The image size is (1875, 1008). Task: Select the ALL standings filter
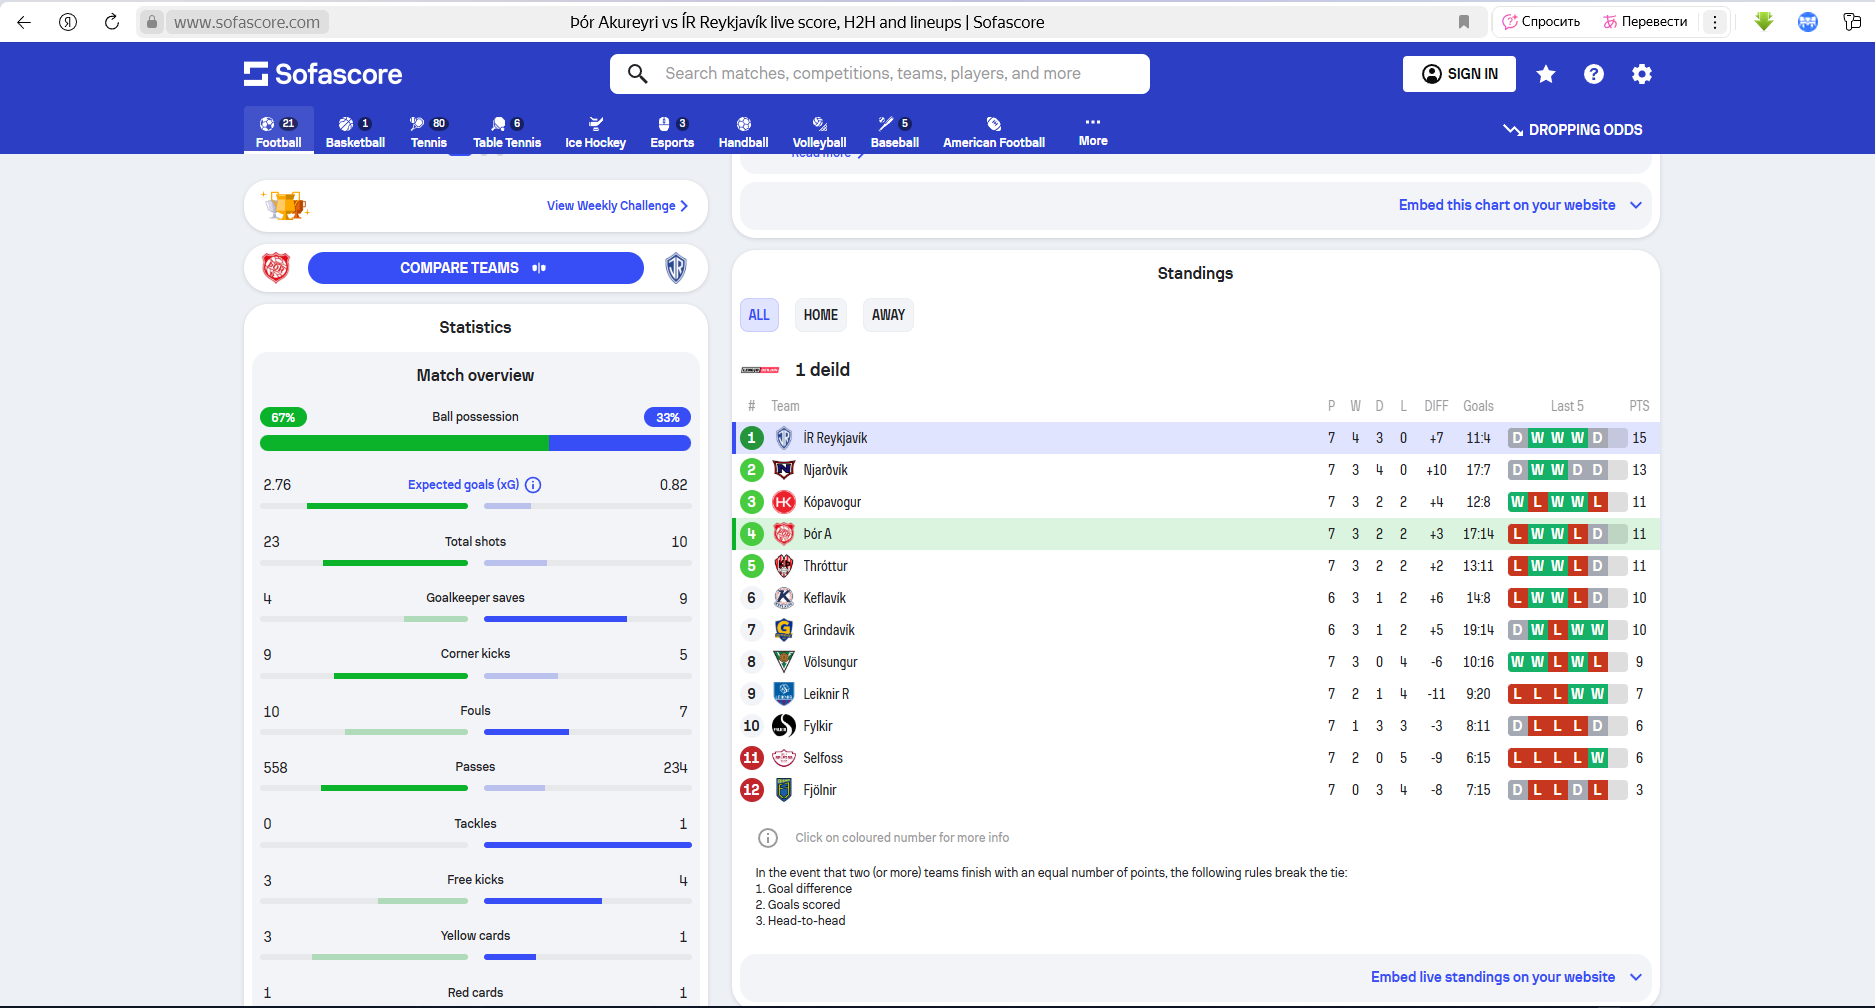point(759,315)
